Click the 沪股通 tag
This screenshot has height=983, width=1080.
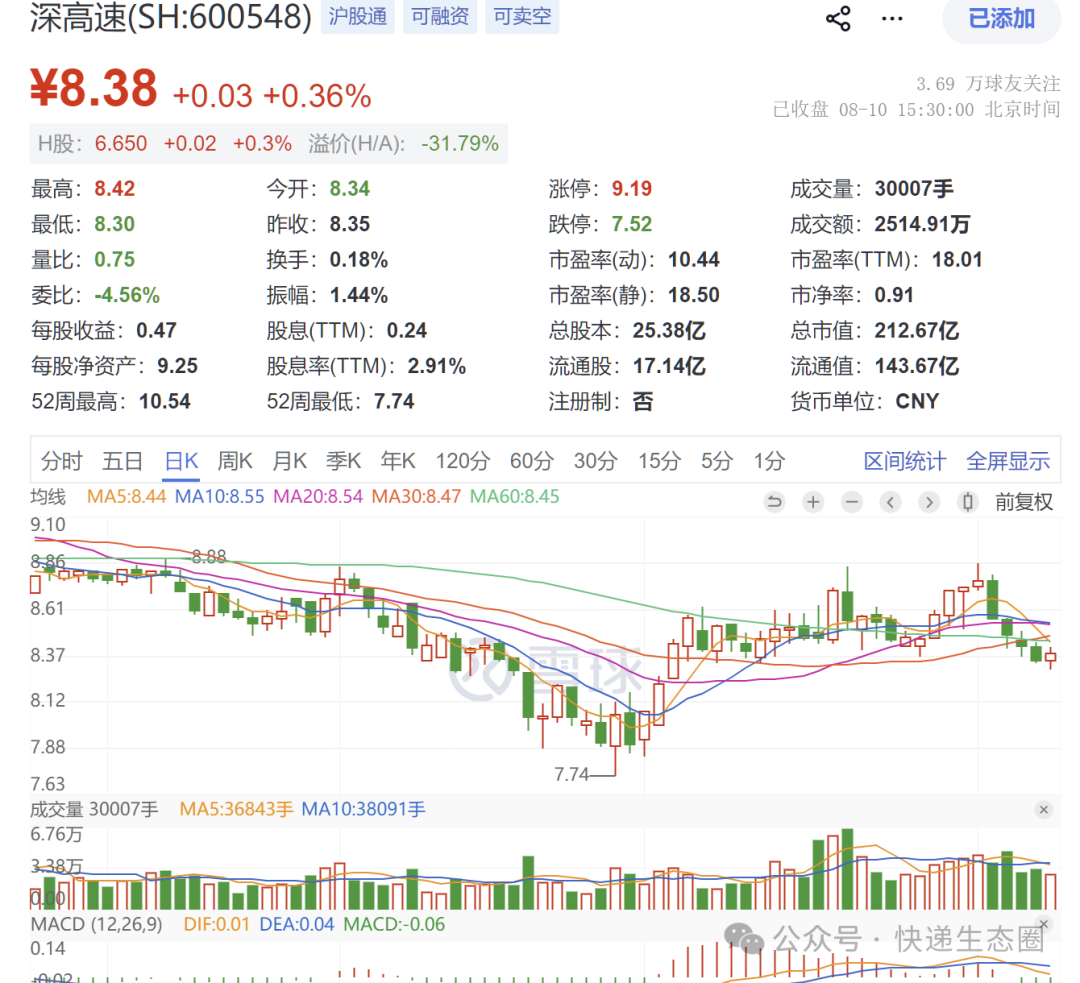pos(357,16)
